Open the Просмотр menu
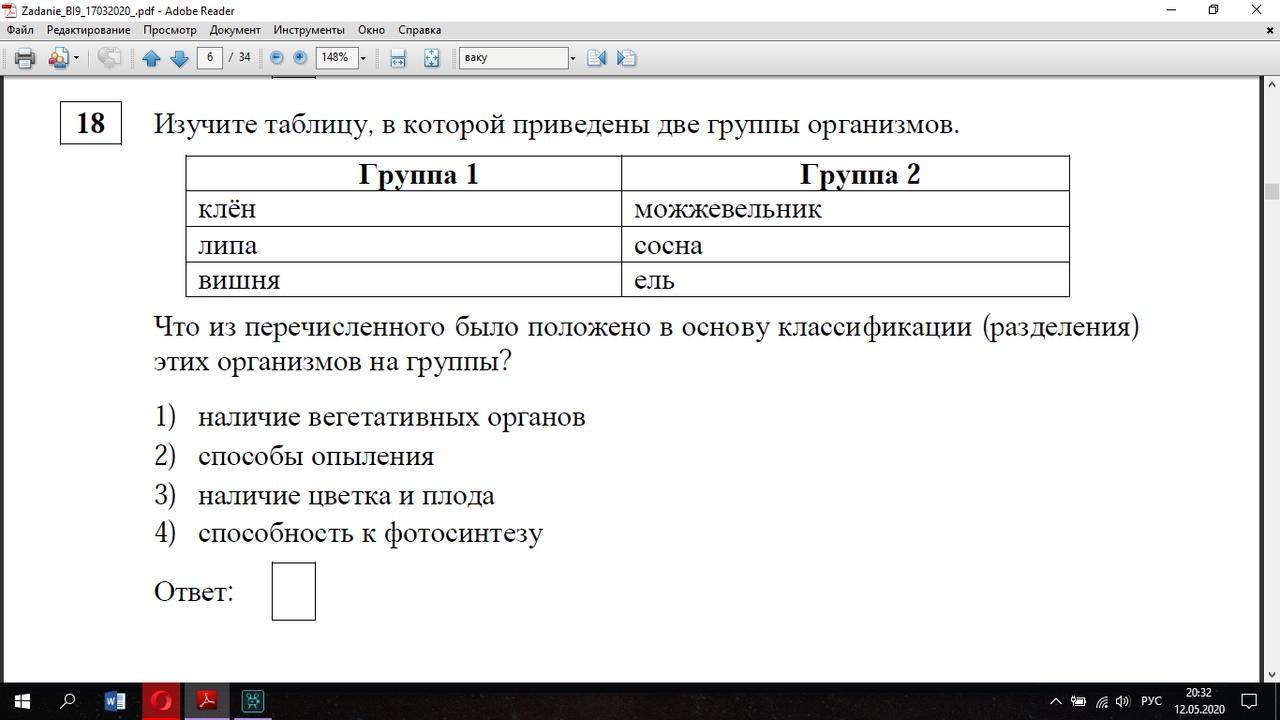Viewport: 1280px width, 720px height. click(170, 30)
